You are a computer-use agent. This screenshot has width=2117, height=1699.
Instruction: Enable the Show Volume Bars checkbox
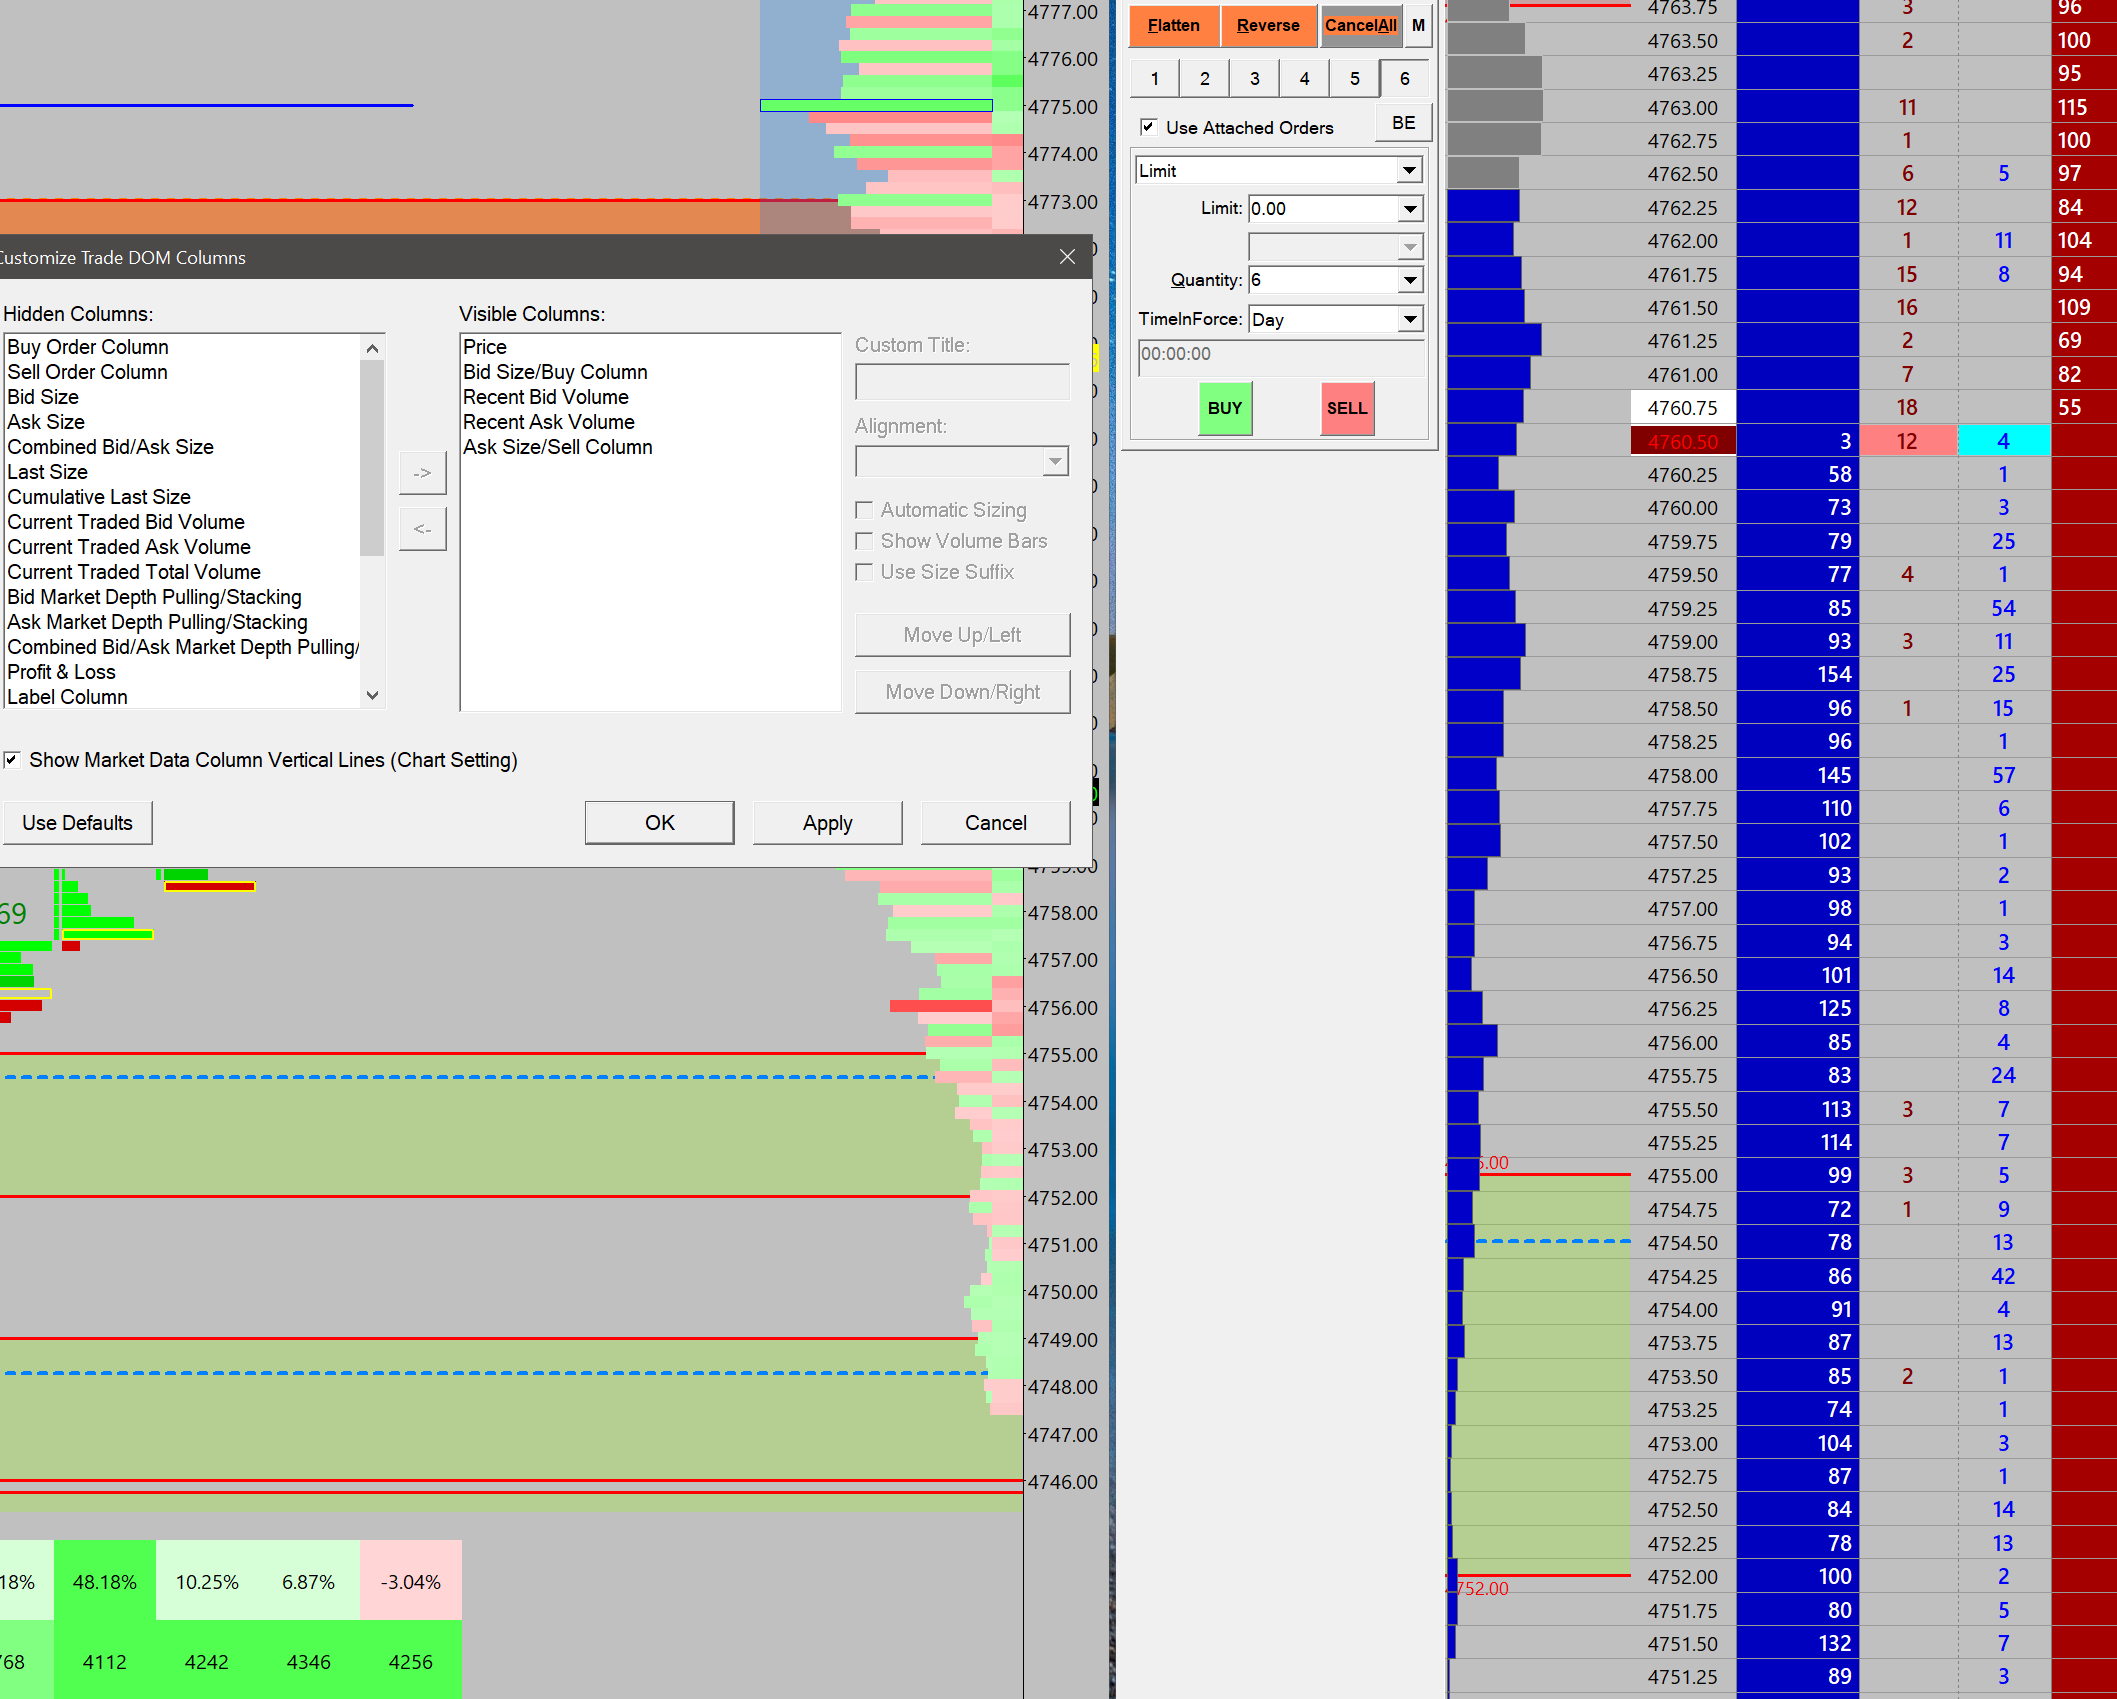coord(865,541)
